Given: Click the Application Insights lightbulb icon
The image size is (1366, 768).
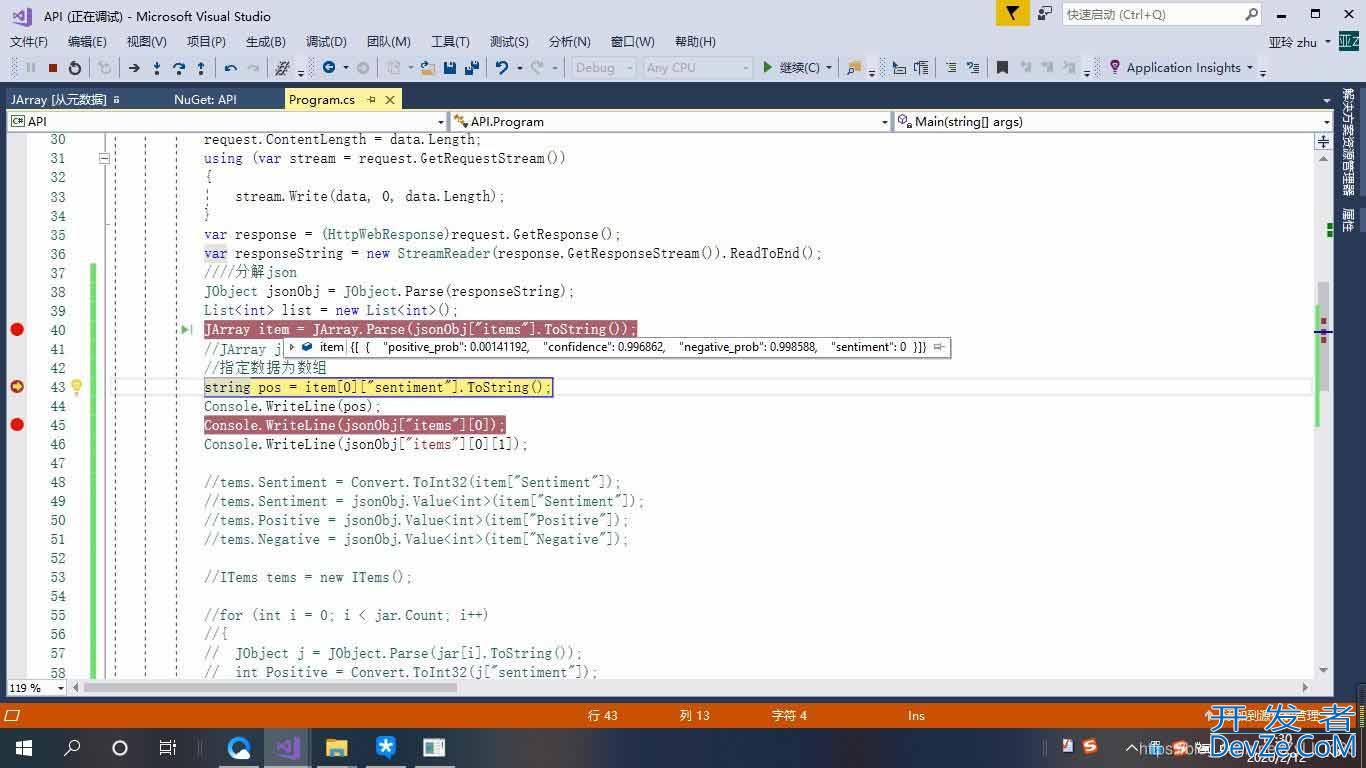Looking at the screenshot, I should 1115,68.
